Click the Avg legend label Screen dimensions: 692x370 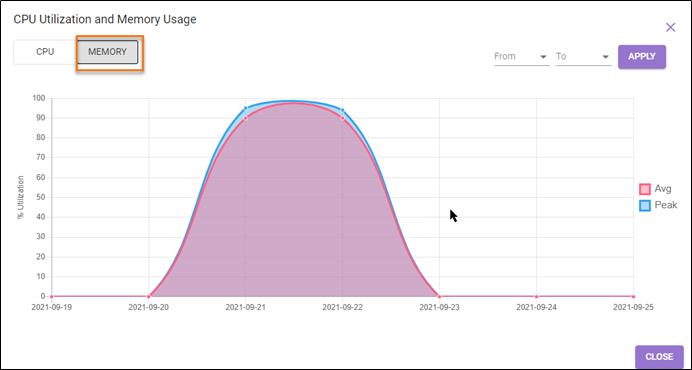pyautogui.click(x=663, y=189)
